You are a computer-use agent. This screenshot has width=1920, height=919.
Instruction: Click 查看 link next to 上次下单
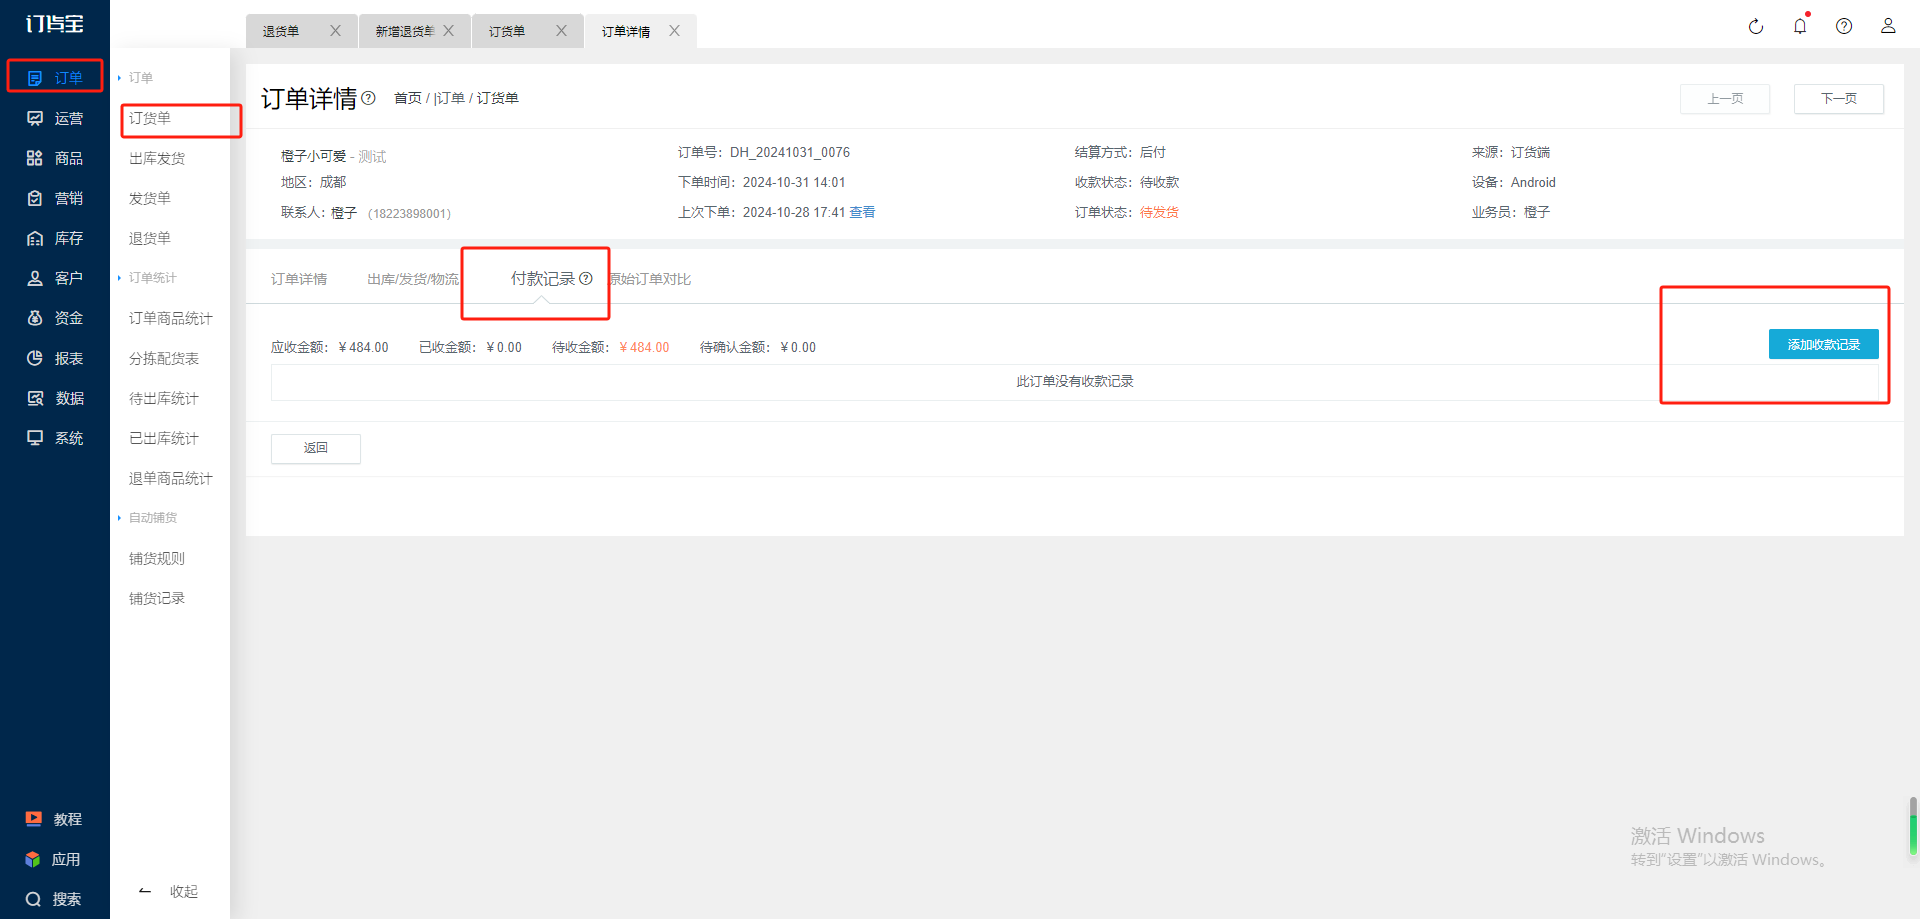[x=863, y=212]
